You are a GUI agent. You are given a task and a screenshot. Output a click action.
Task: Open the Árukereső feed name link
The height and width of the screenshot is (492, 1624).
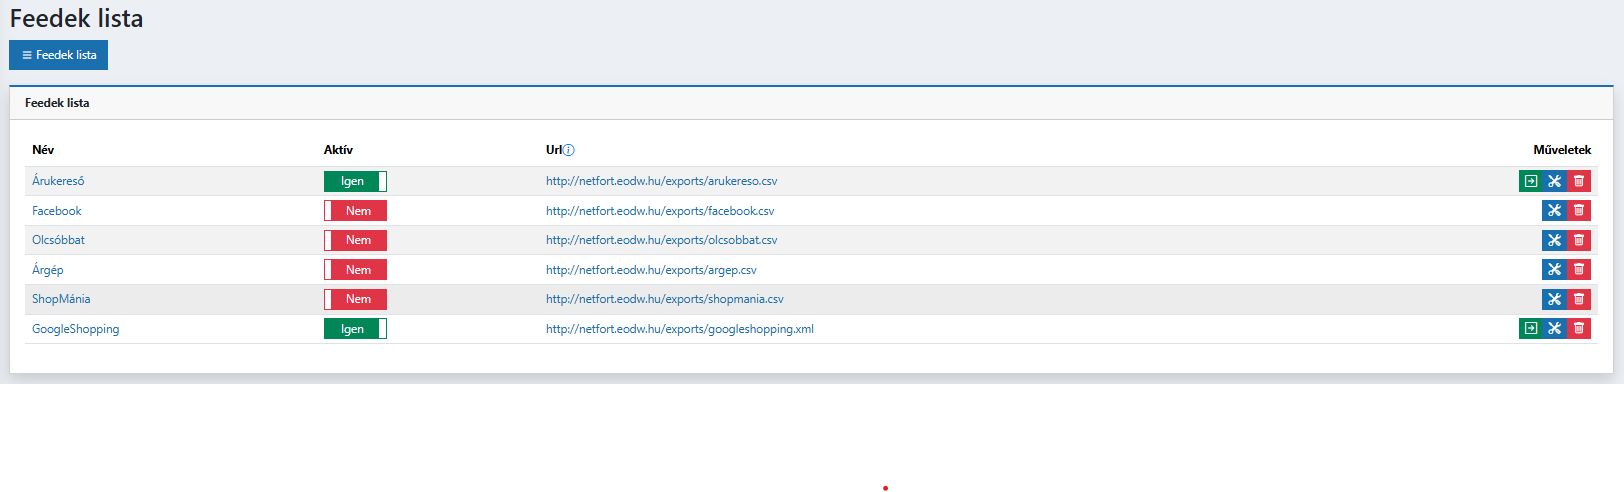[x=58, y=181]
